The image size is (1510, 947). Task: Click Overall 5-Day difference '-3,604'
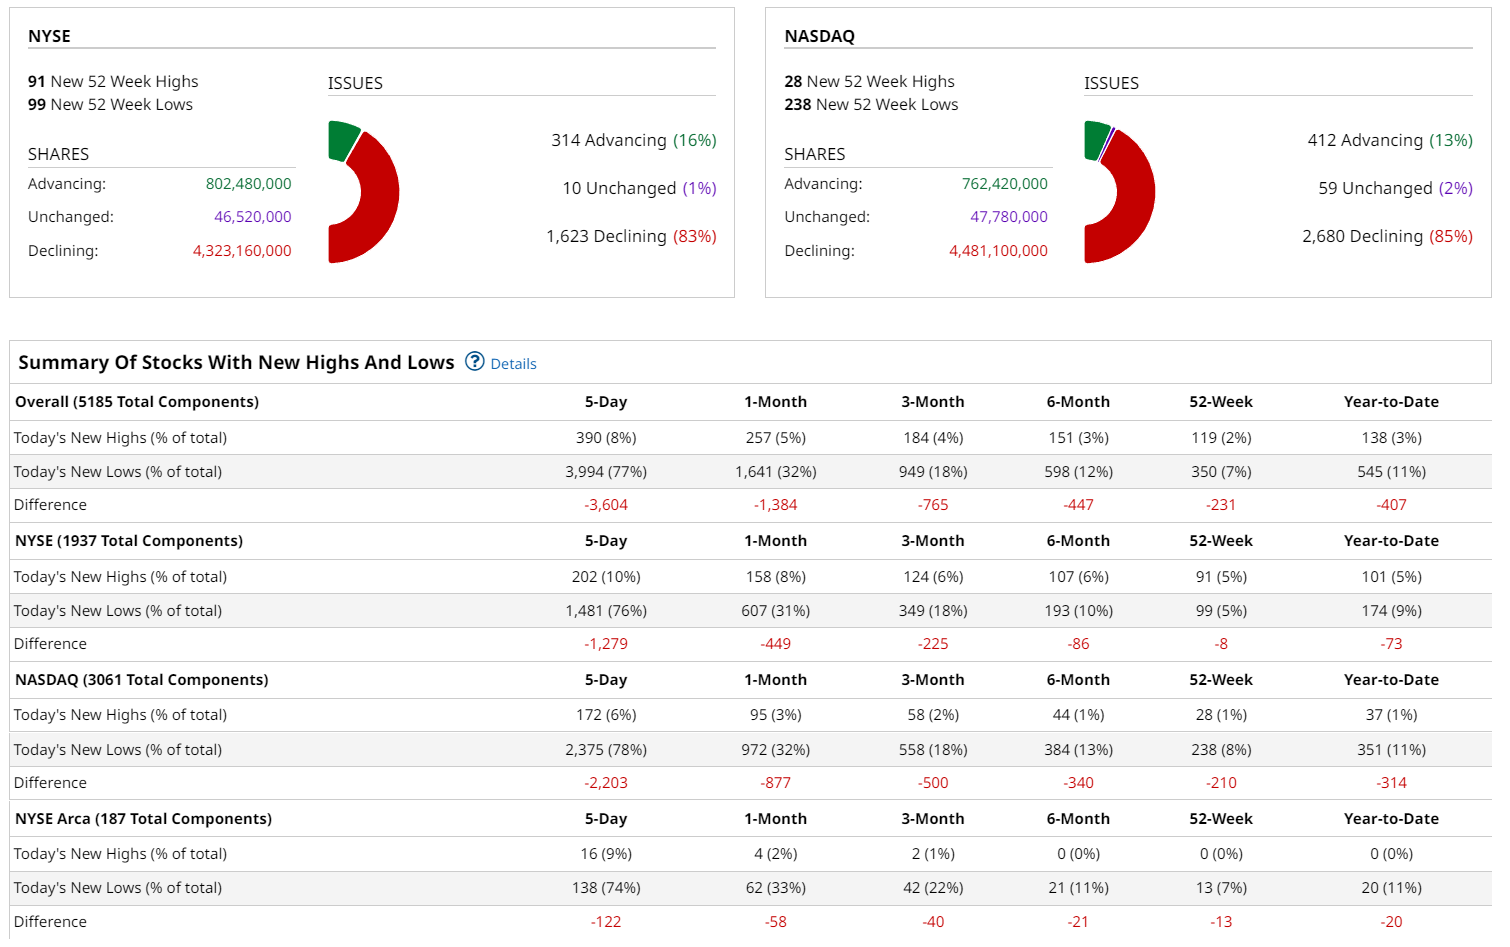606,505
